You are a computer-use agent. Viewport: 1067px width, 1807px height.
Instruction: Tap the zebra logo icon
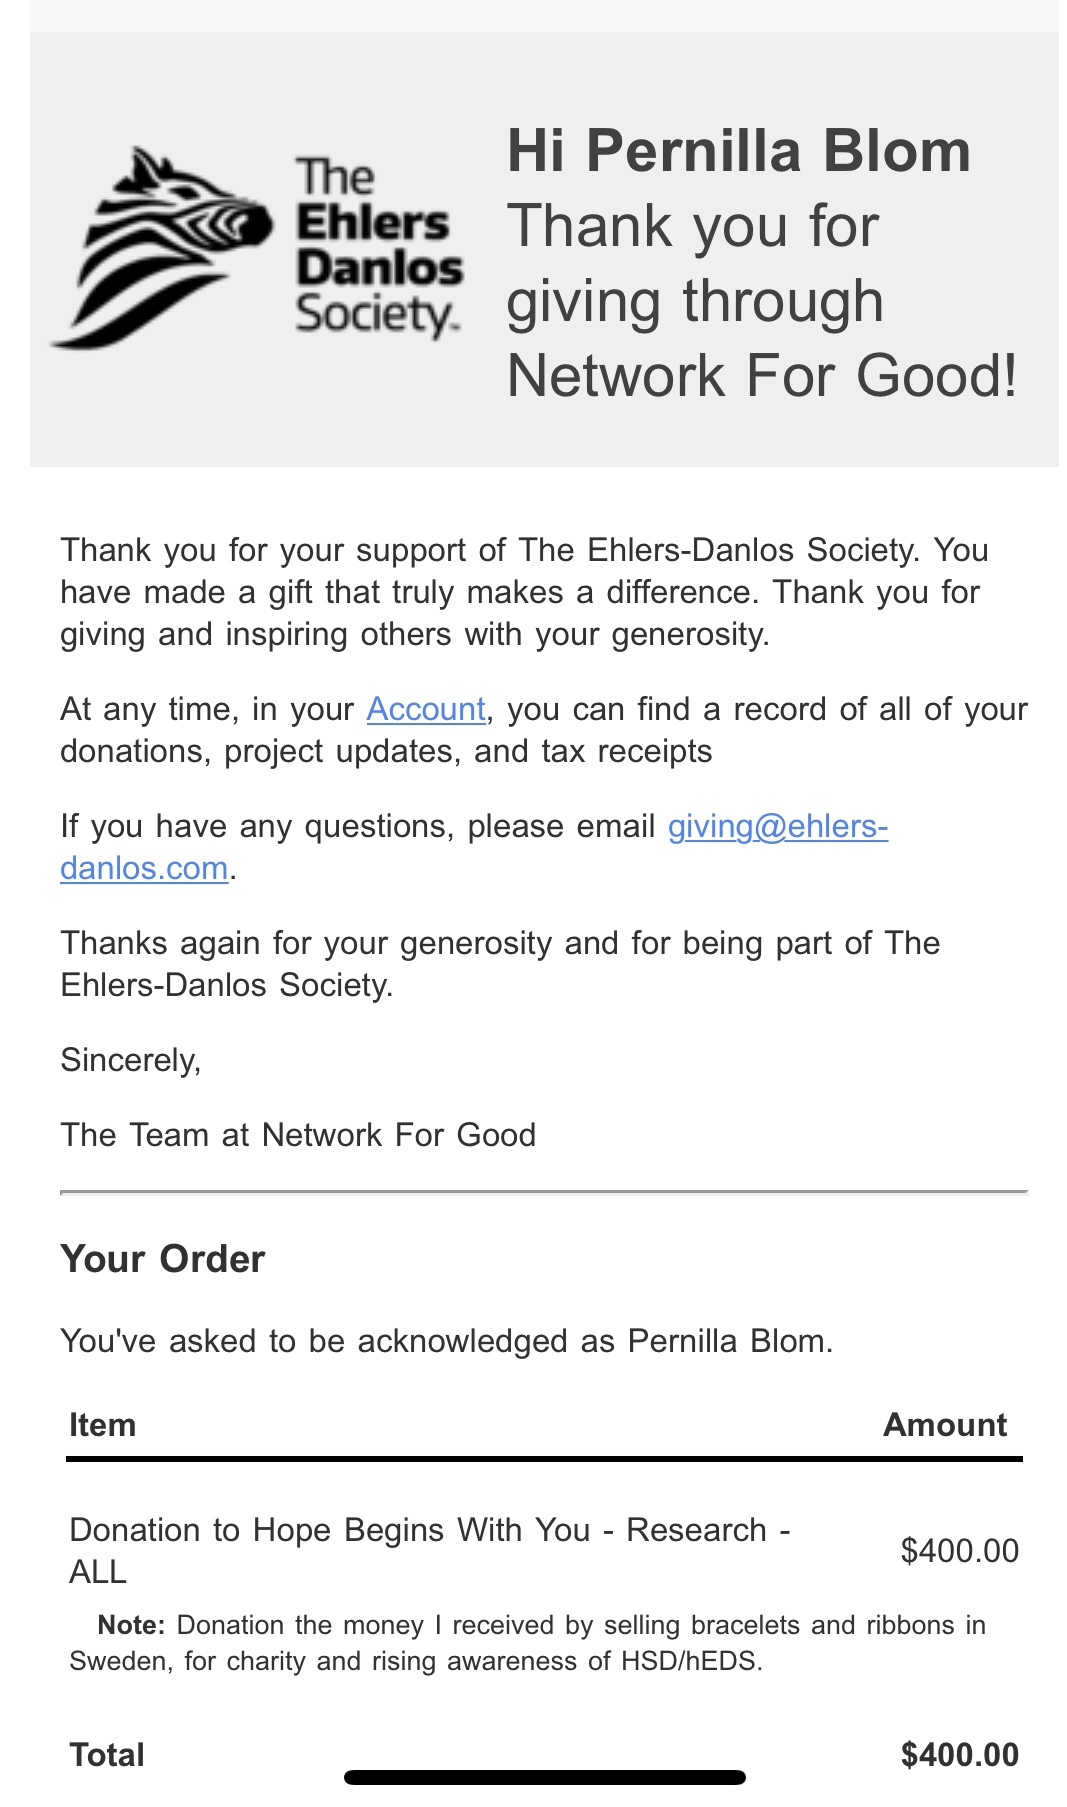tap(160, 247)
